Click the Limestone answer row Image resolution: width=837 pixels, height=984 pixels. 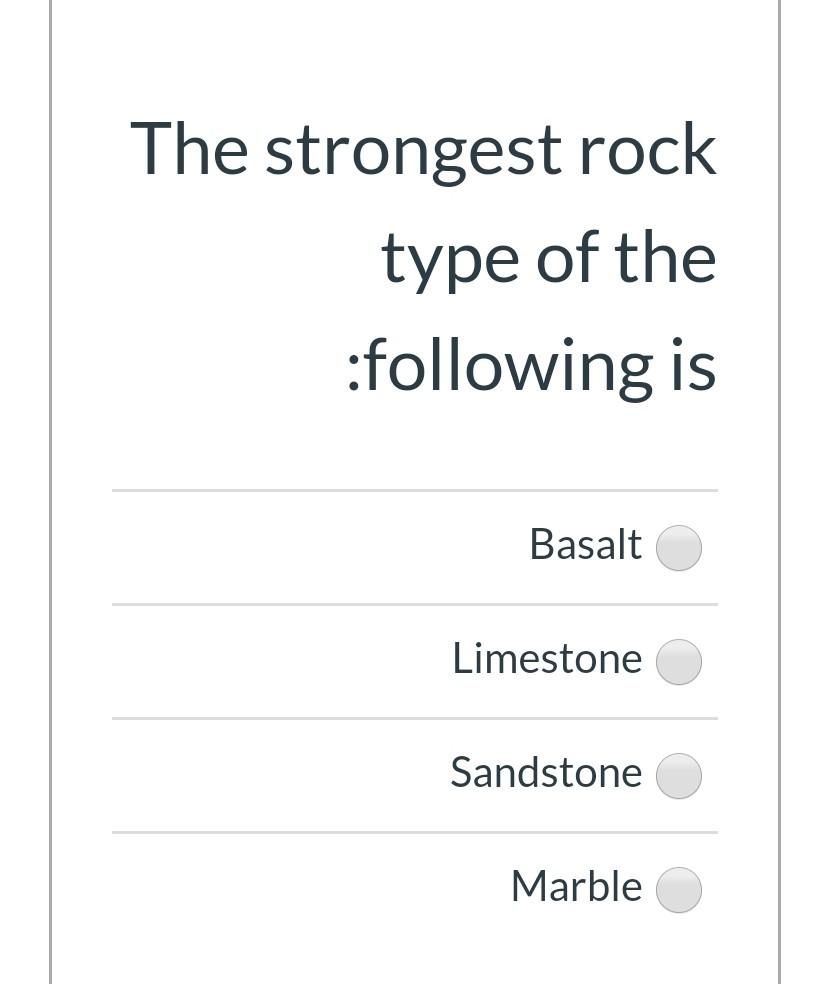415,660
